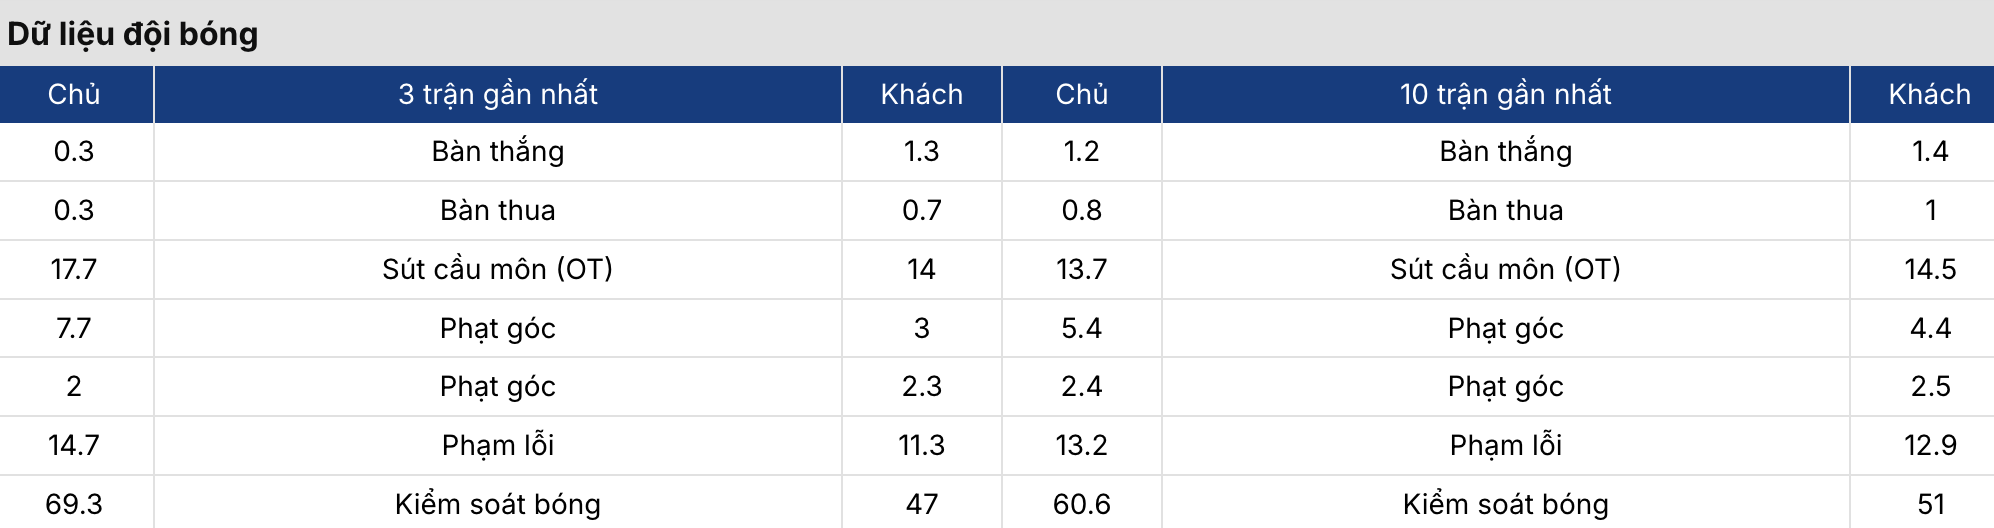Click the 17.7 shots on target value
The image size is (1994, 528).
point(74,269)
